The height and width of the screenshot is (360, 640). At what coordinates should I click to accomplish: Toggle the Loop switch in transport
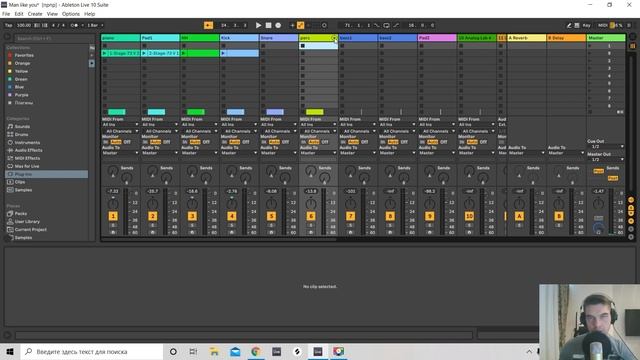[x=386, y=25]
